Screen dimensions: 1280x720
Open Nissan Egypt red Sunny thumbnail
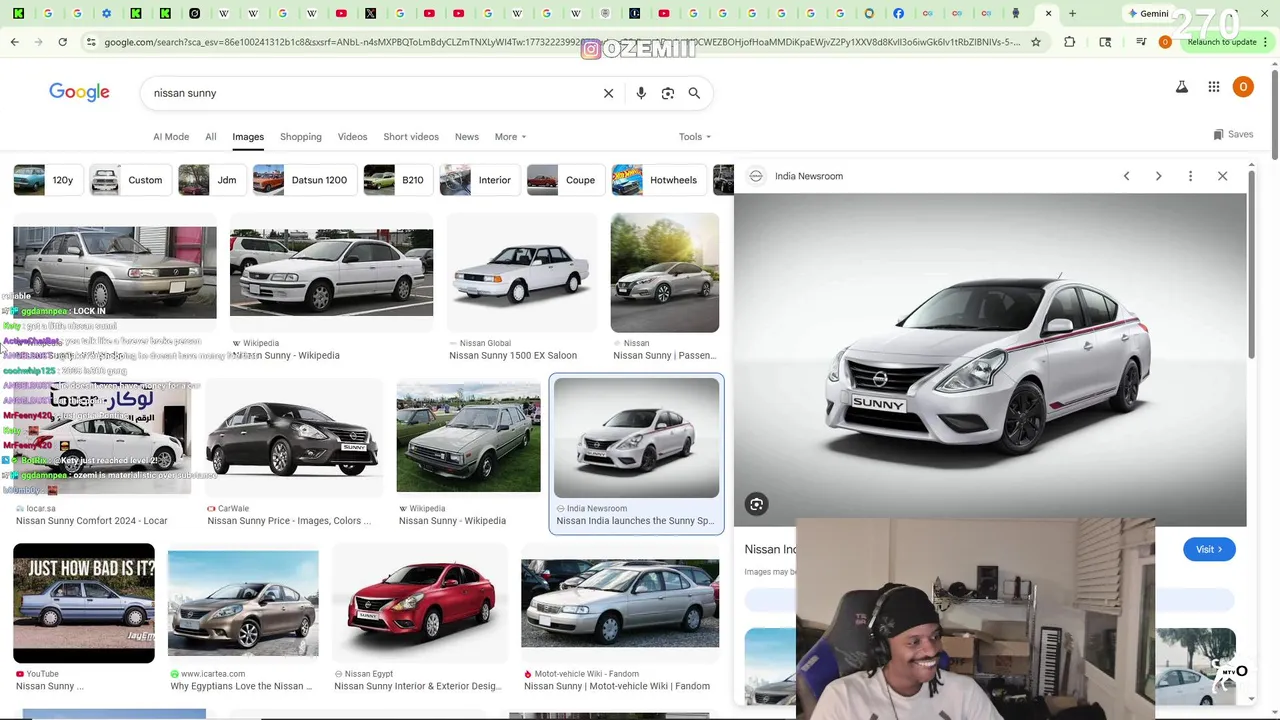click(x=420, y=603)
